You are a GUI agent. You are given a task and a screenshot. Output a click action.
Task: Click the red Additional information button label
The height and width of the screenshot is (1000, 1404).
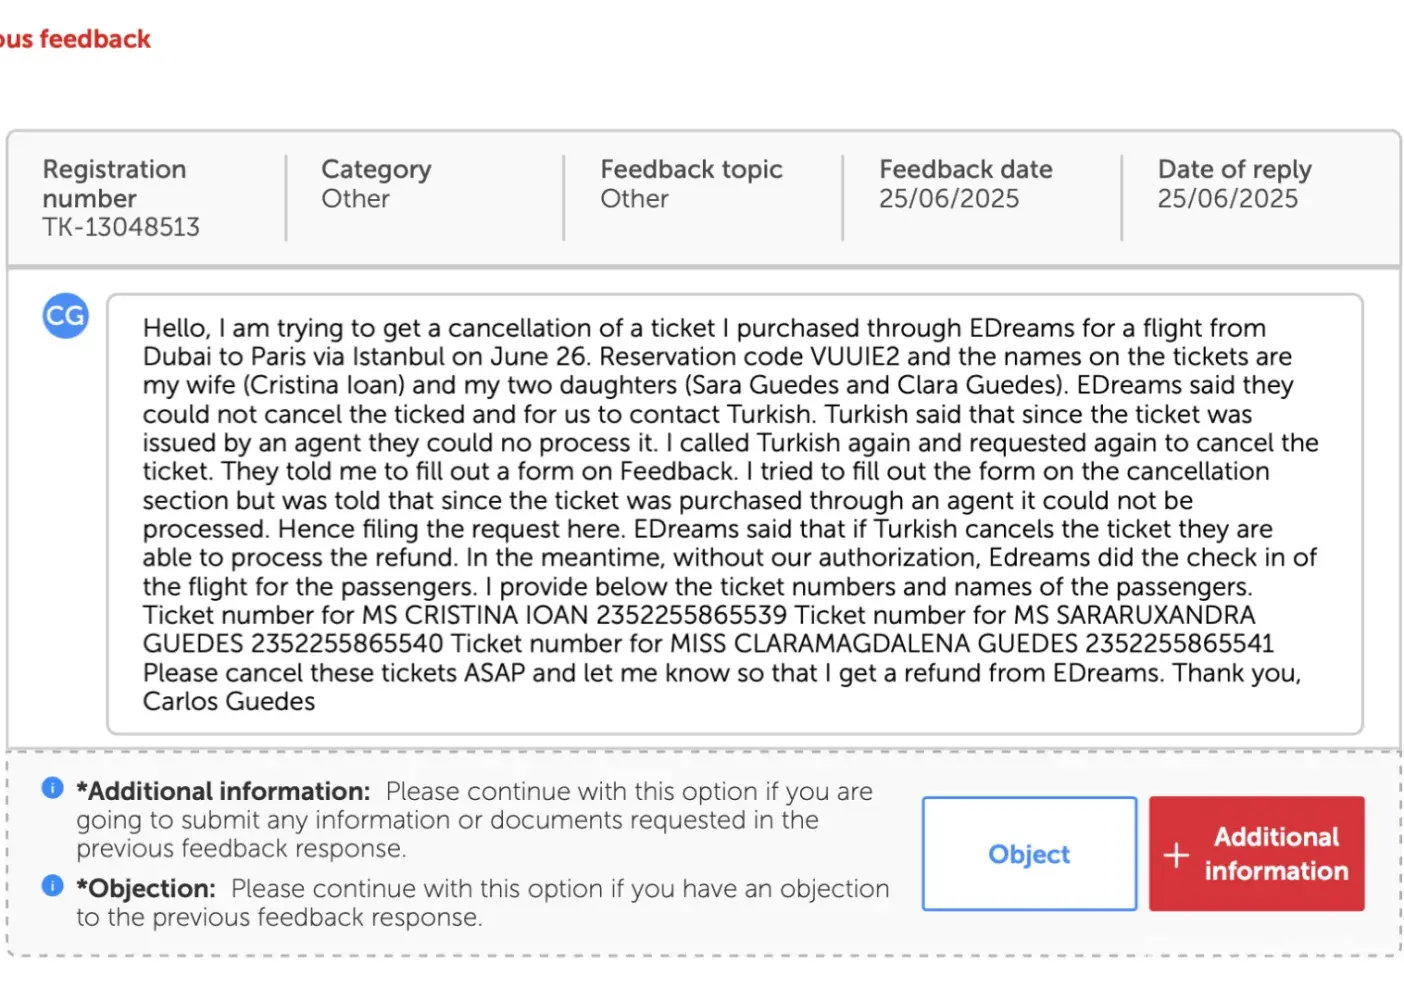coord(1276,854)
